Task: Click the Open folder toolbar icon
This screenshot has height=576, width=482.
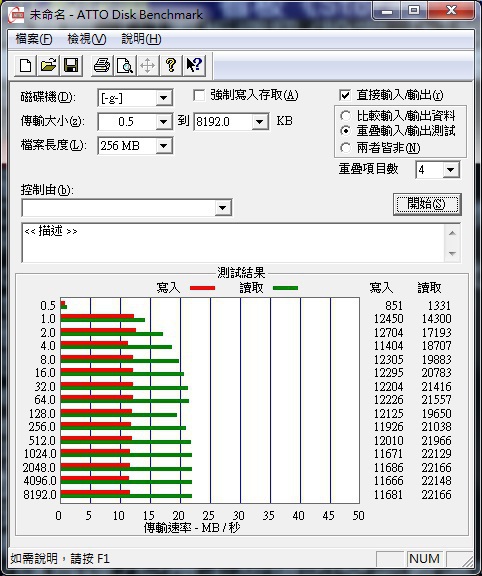Action: pos(48,66)
